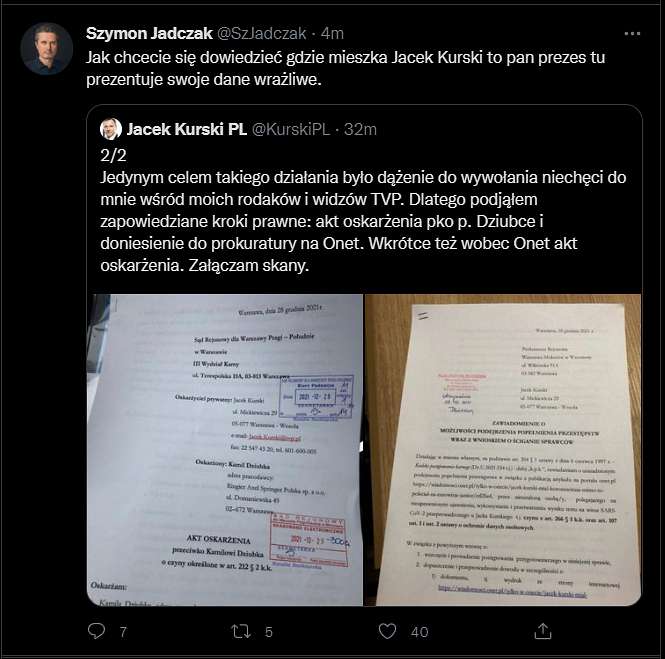Open the 4m tweet timestamp
The height and width of the screenshot is (659, 665).
pyautogui.click(x=332, y=33)
